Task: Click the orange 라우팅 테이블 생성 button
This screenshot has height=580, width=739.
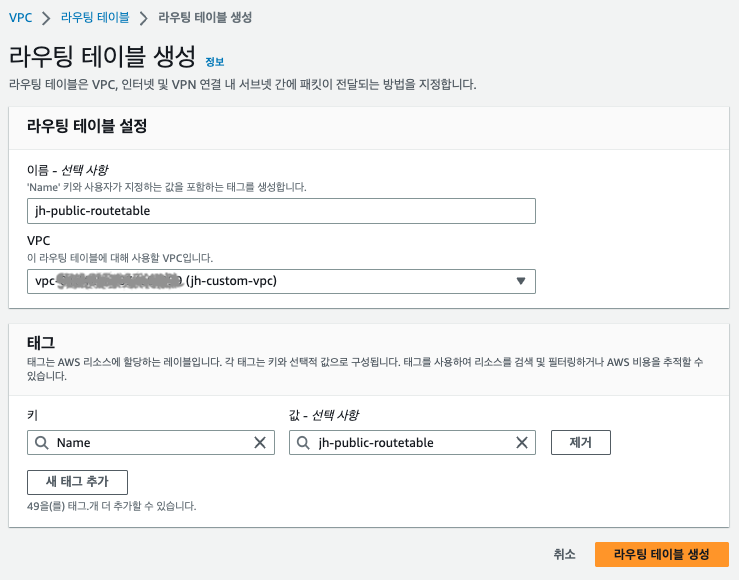Action: [662, 554]
